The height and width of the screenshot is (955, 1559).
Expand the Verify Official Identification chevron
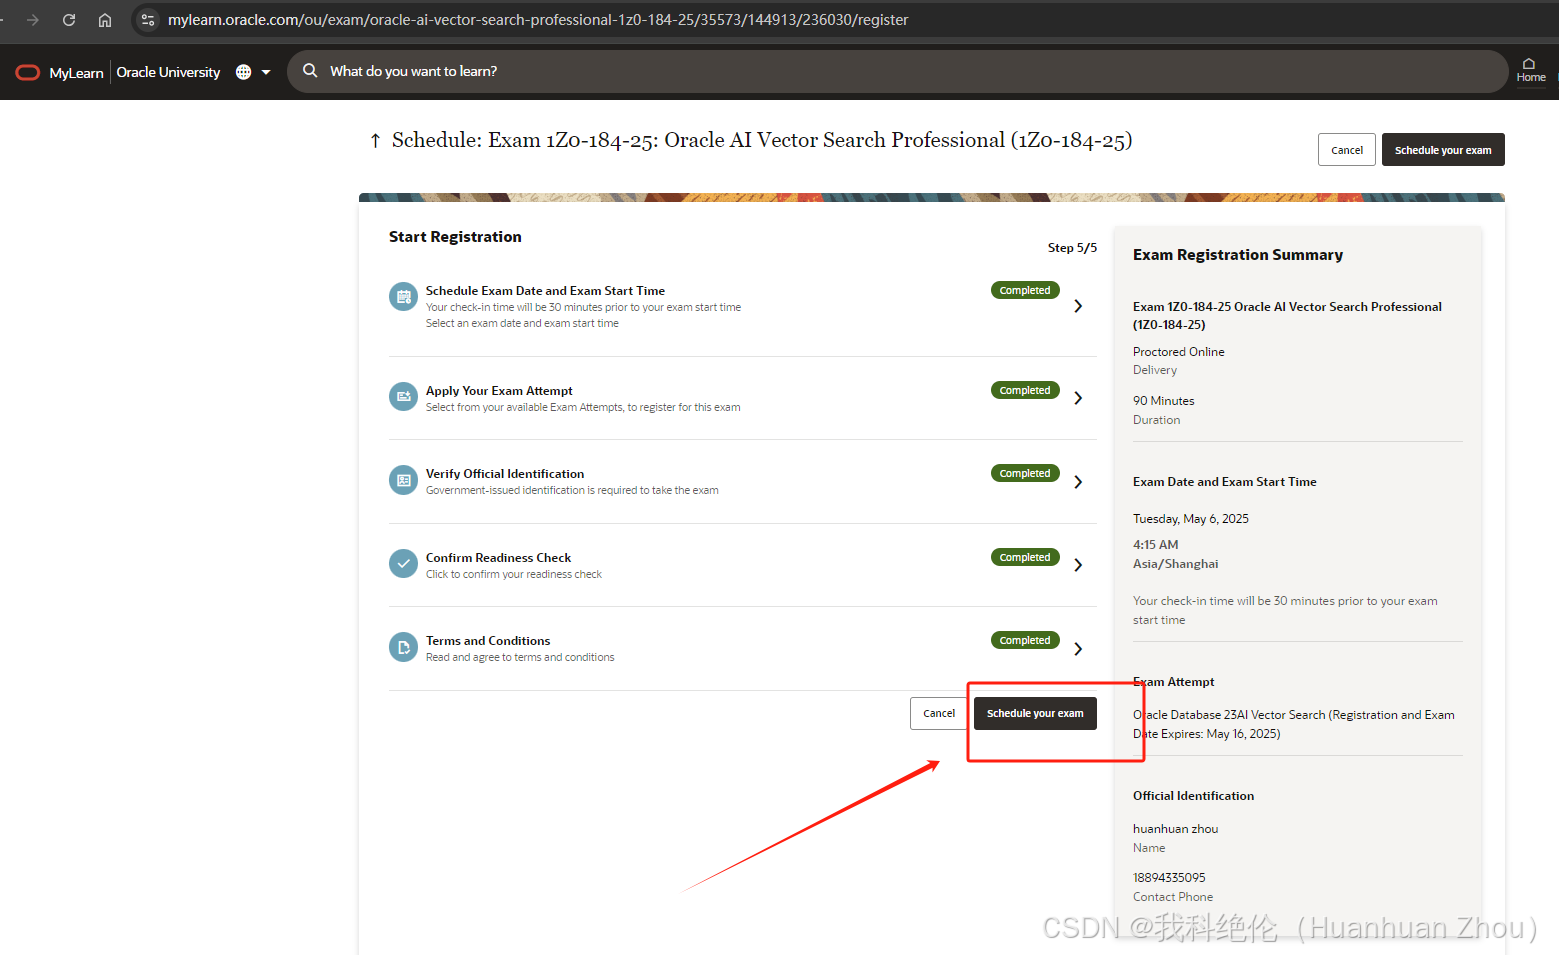coord(1078,482)
